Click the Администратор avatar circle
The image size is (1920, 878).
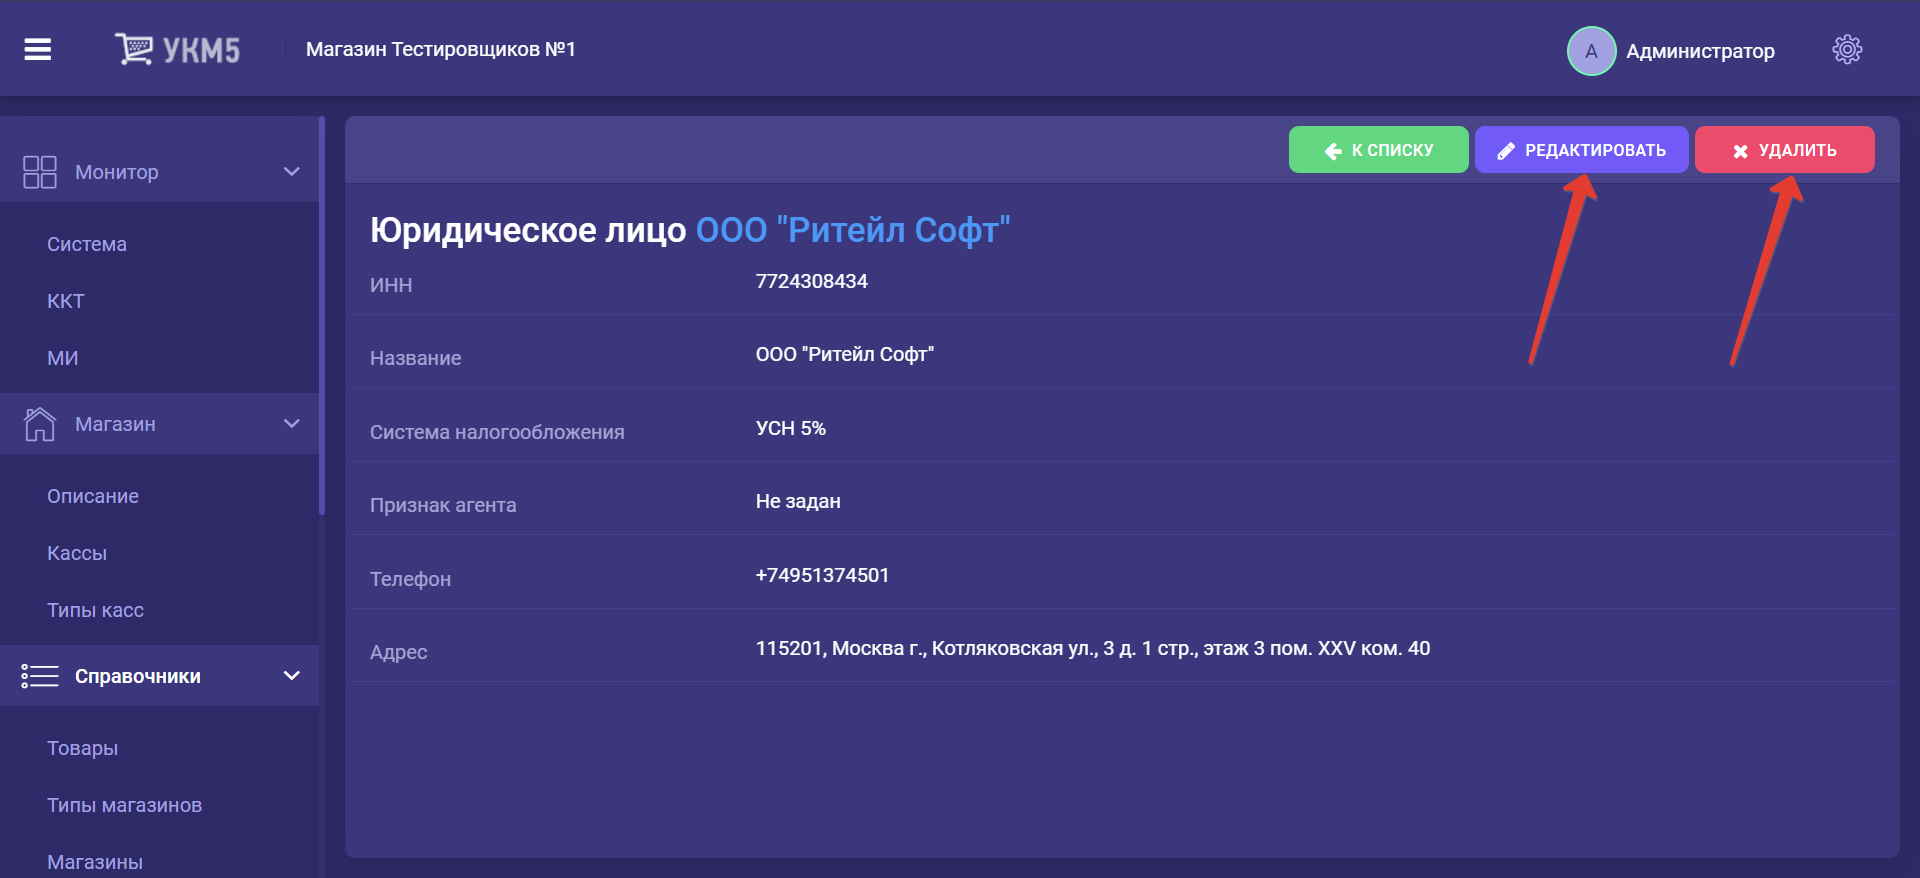pos(1591,51)
